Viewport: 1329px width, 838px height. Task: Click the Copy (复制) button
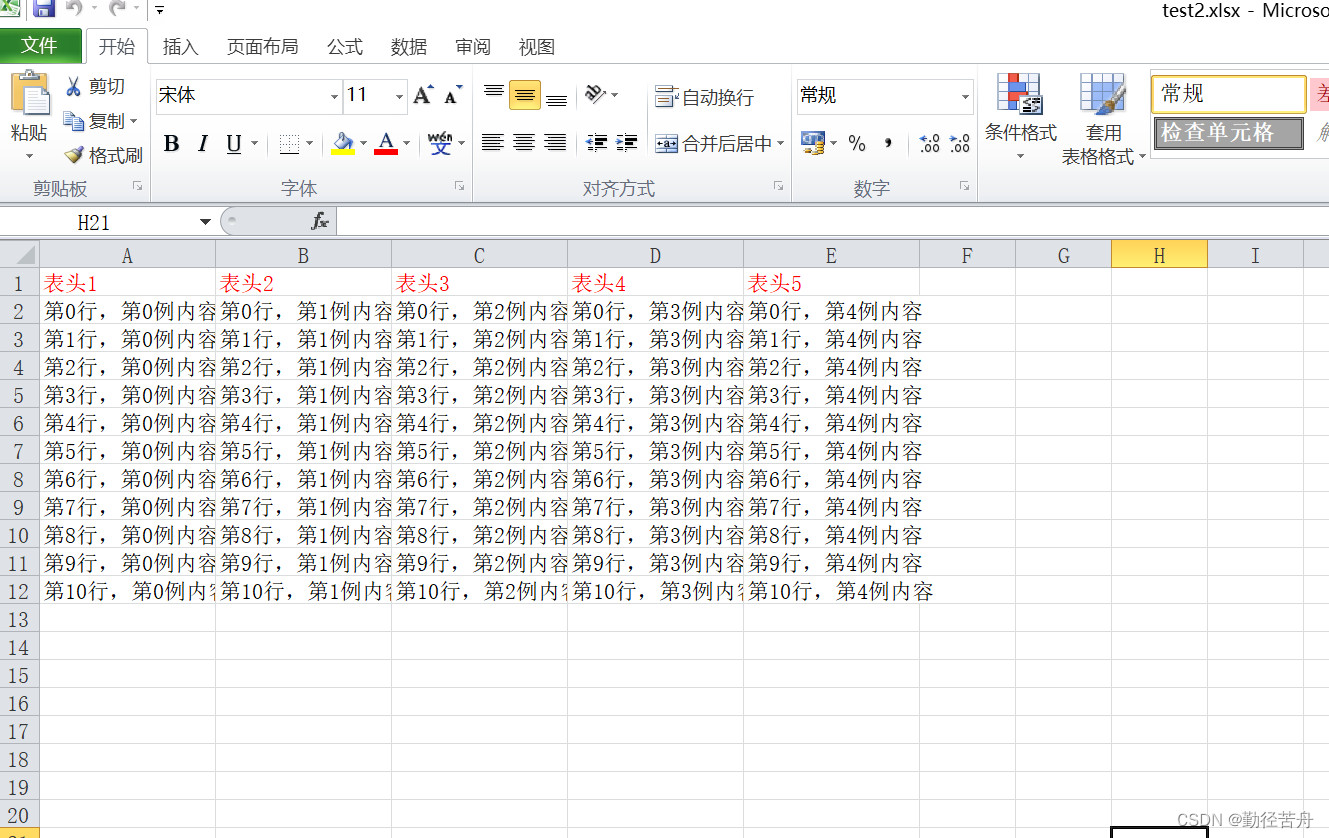[95, 121]
